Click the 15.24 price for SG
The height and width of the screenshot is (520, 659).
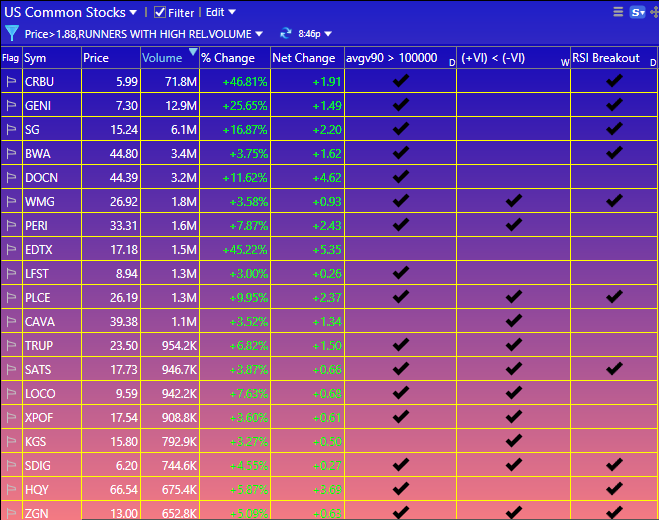[124, 129]
